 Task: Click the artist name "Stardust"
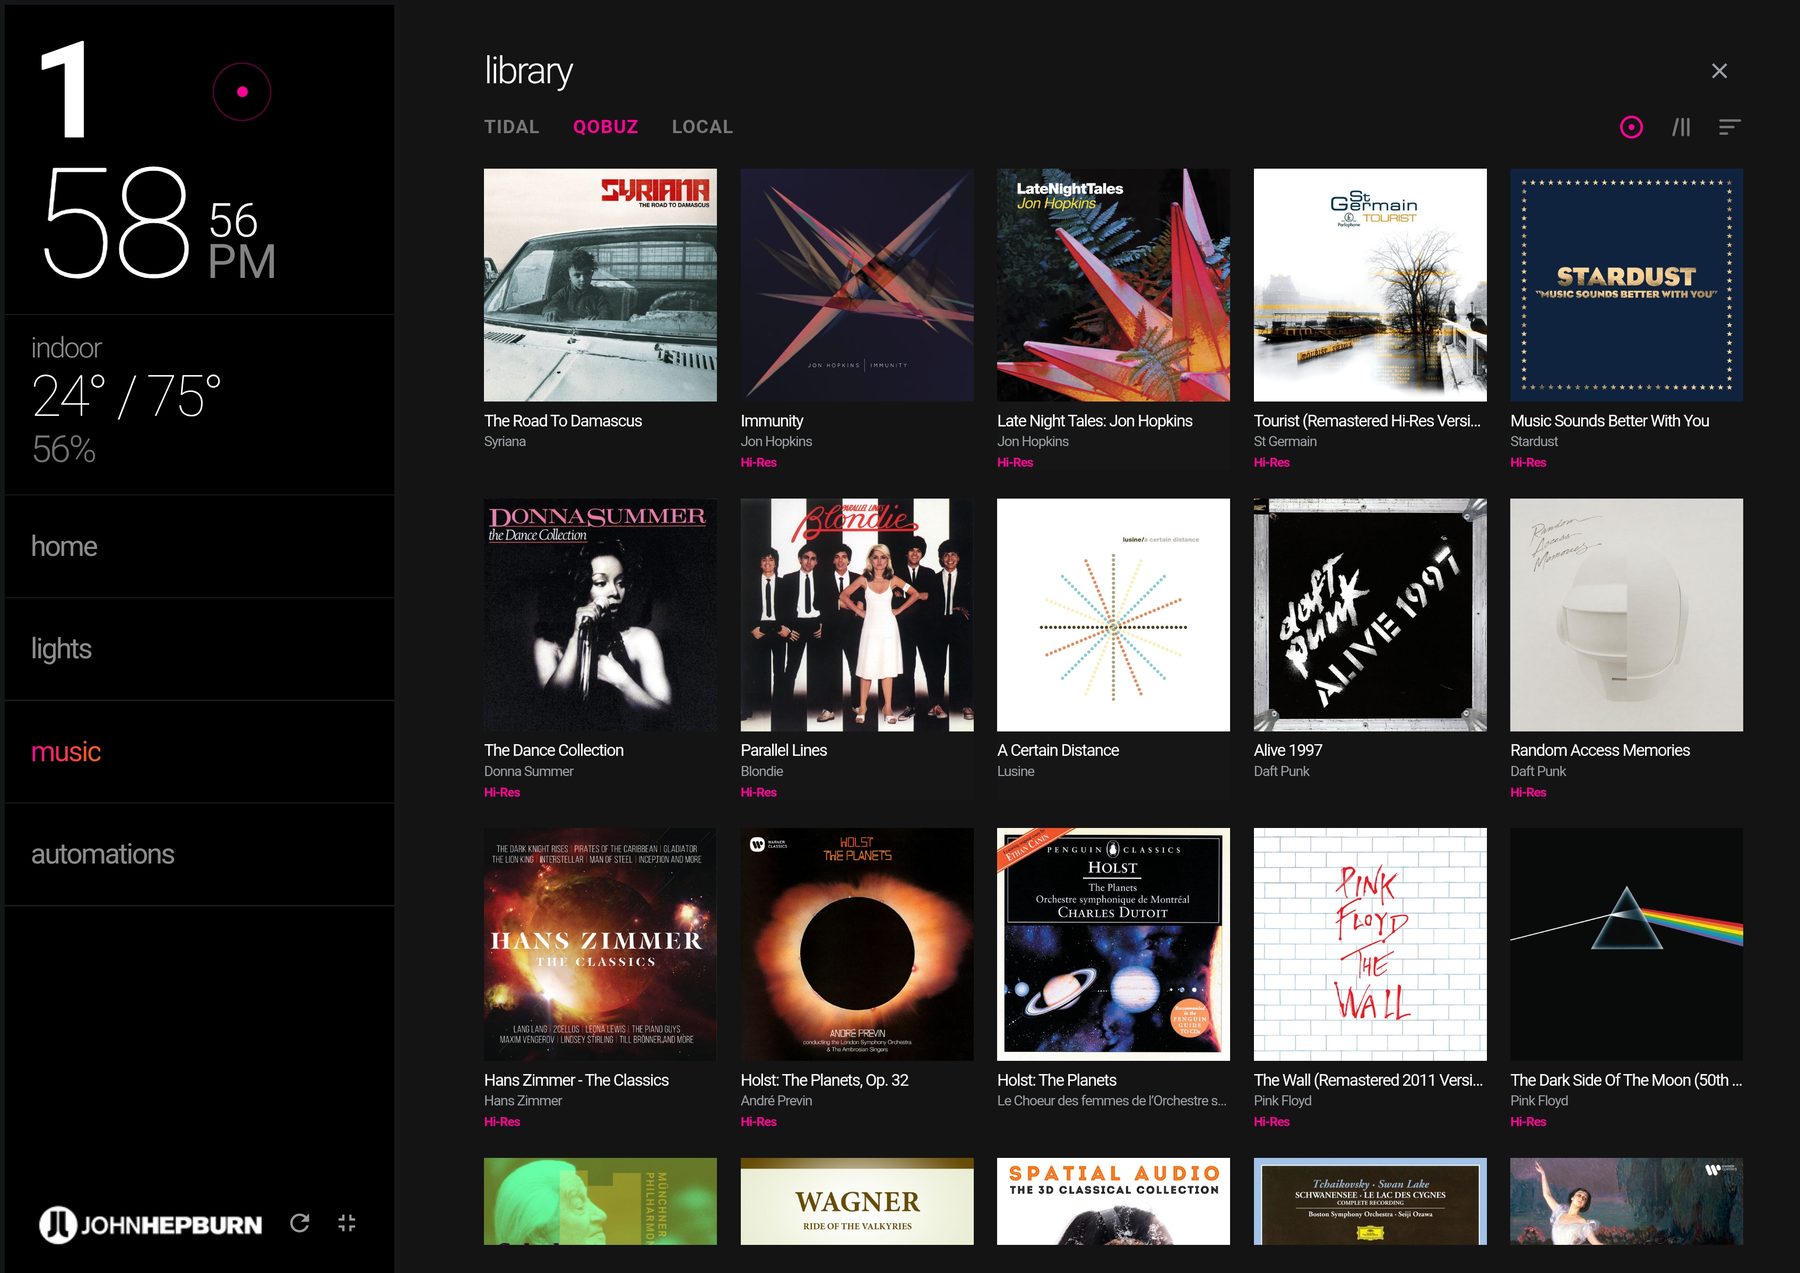[x=1534, y=441]
